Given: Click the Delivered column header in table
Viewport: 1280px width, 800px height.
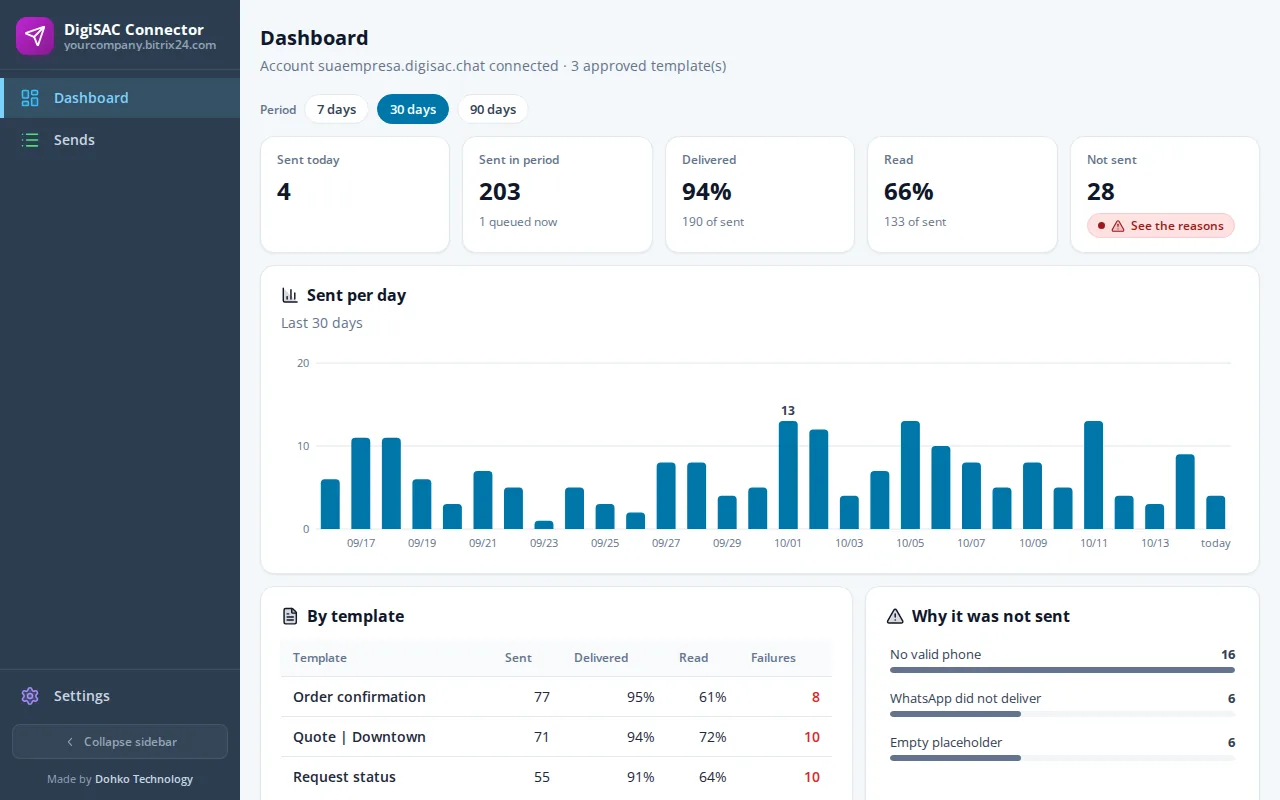Looking at the screenshot, I should 601,658.
